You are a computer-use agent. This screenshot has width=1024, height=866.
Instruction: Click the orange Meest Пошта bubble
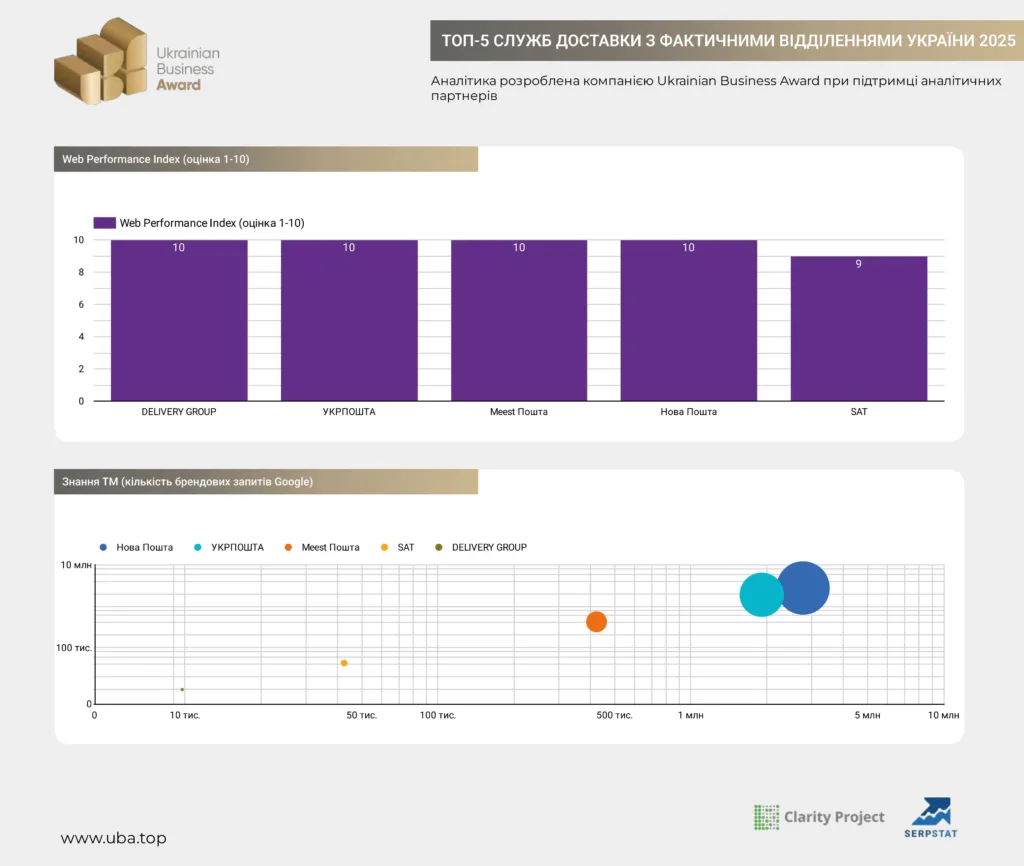click(596, 622)
